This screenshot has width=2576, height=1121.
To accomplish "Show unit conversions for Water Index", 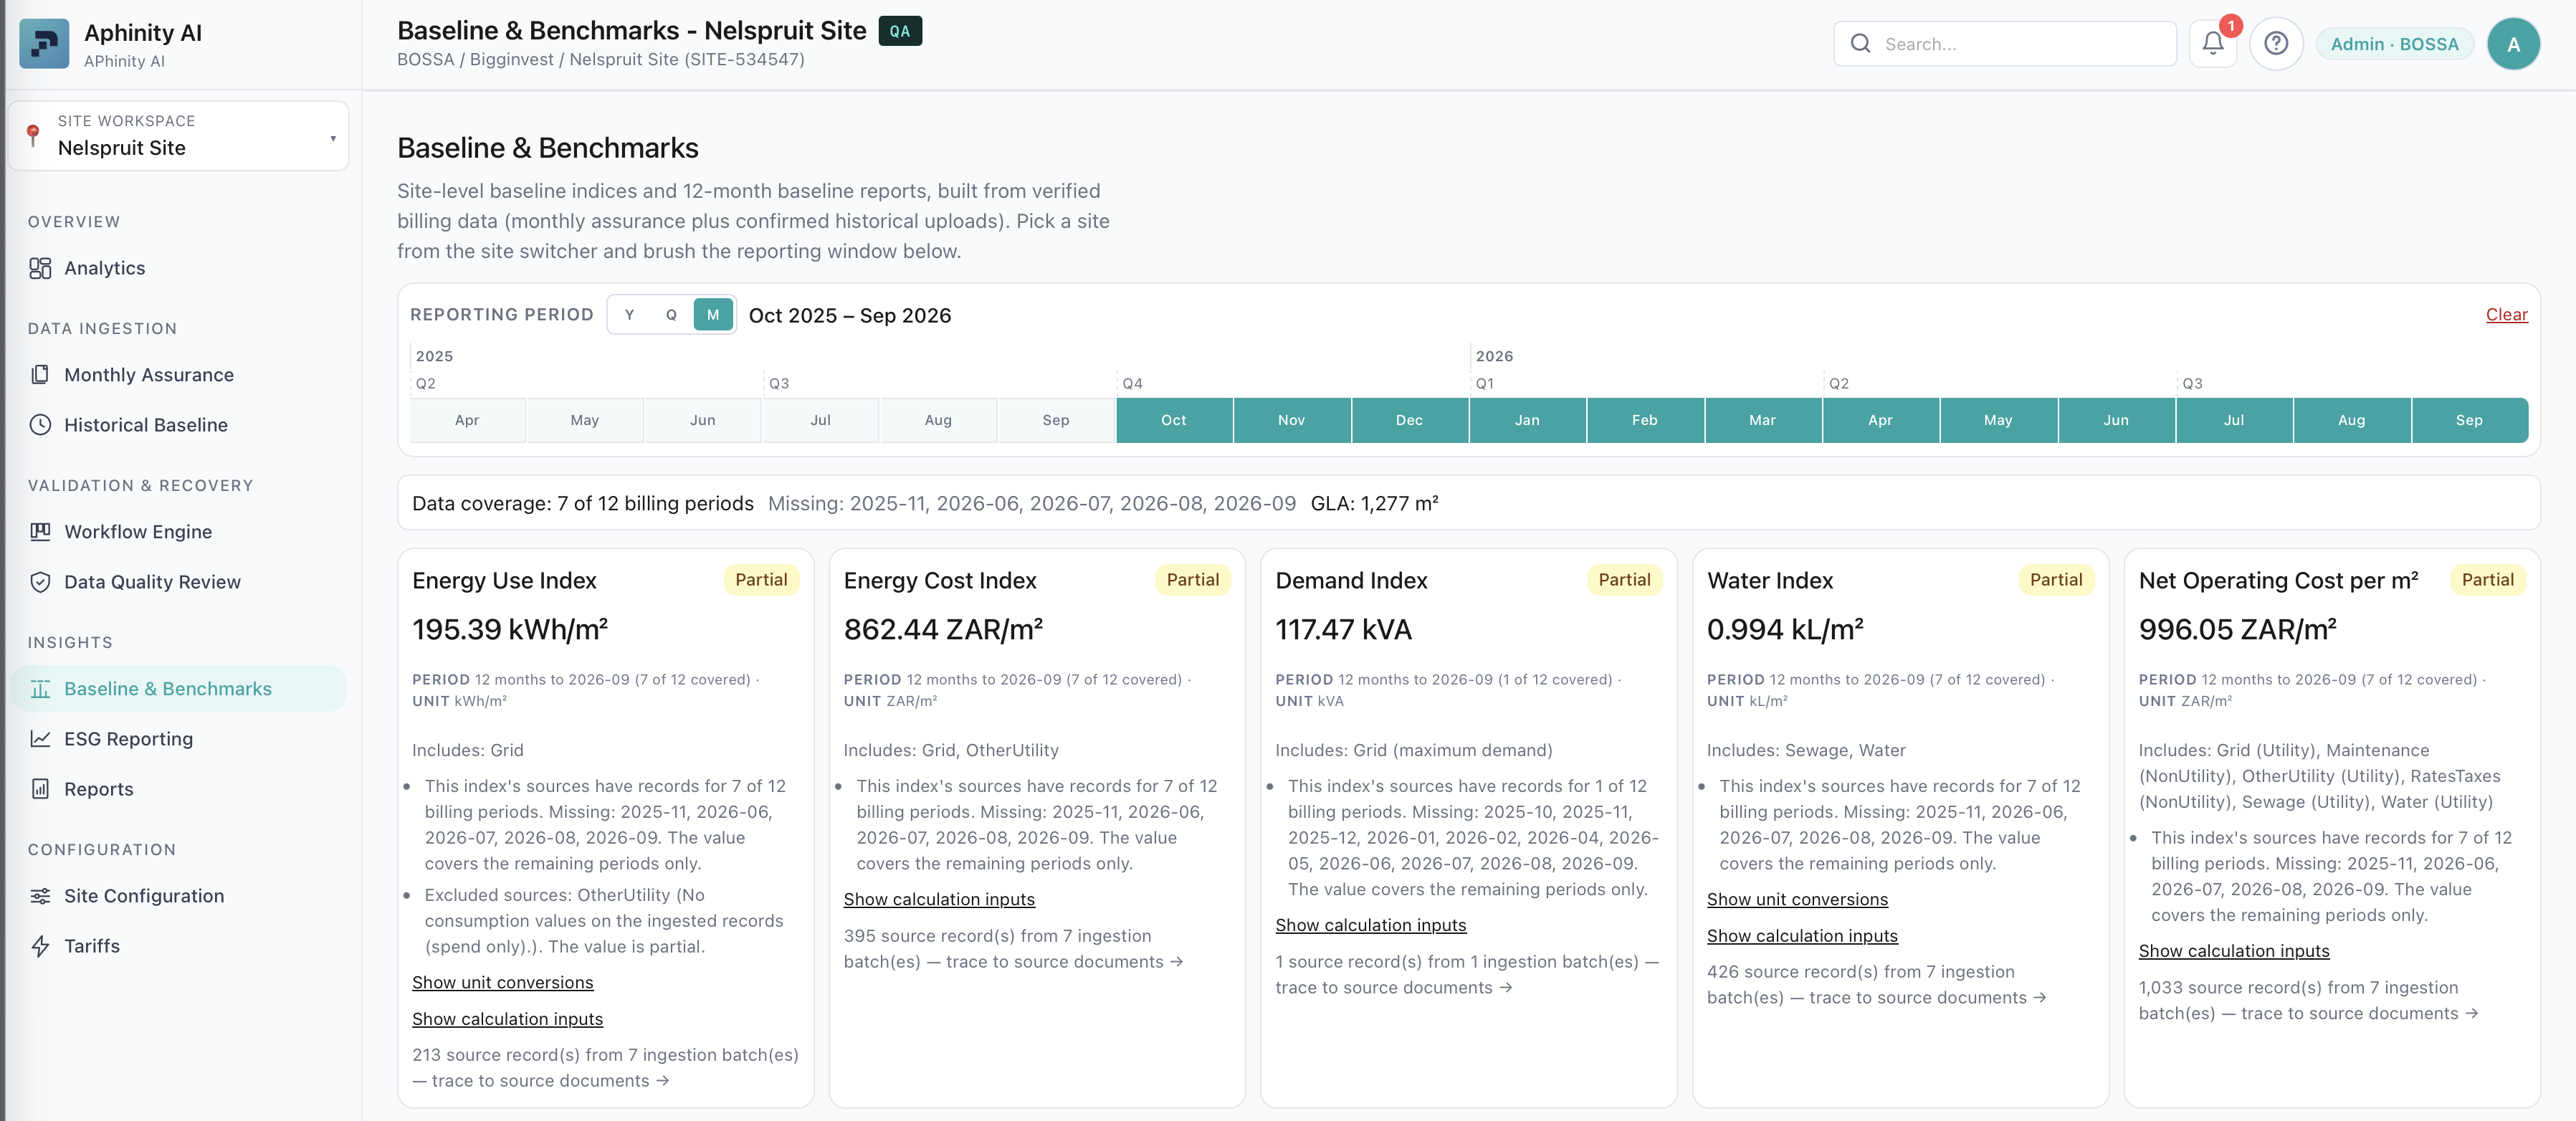I will pyautogui.click(x=1797, y=899).
